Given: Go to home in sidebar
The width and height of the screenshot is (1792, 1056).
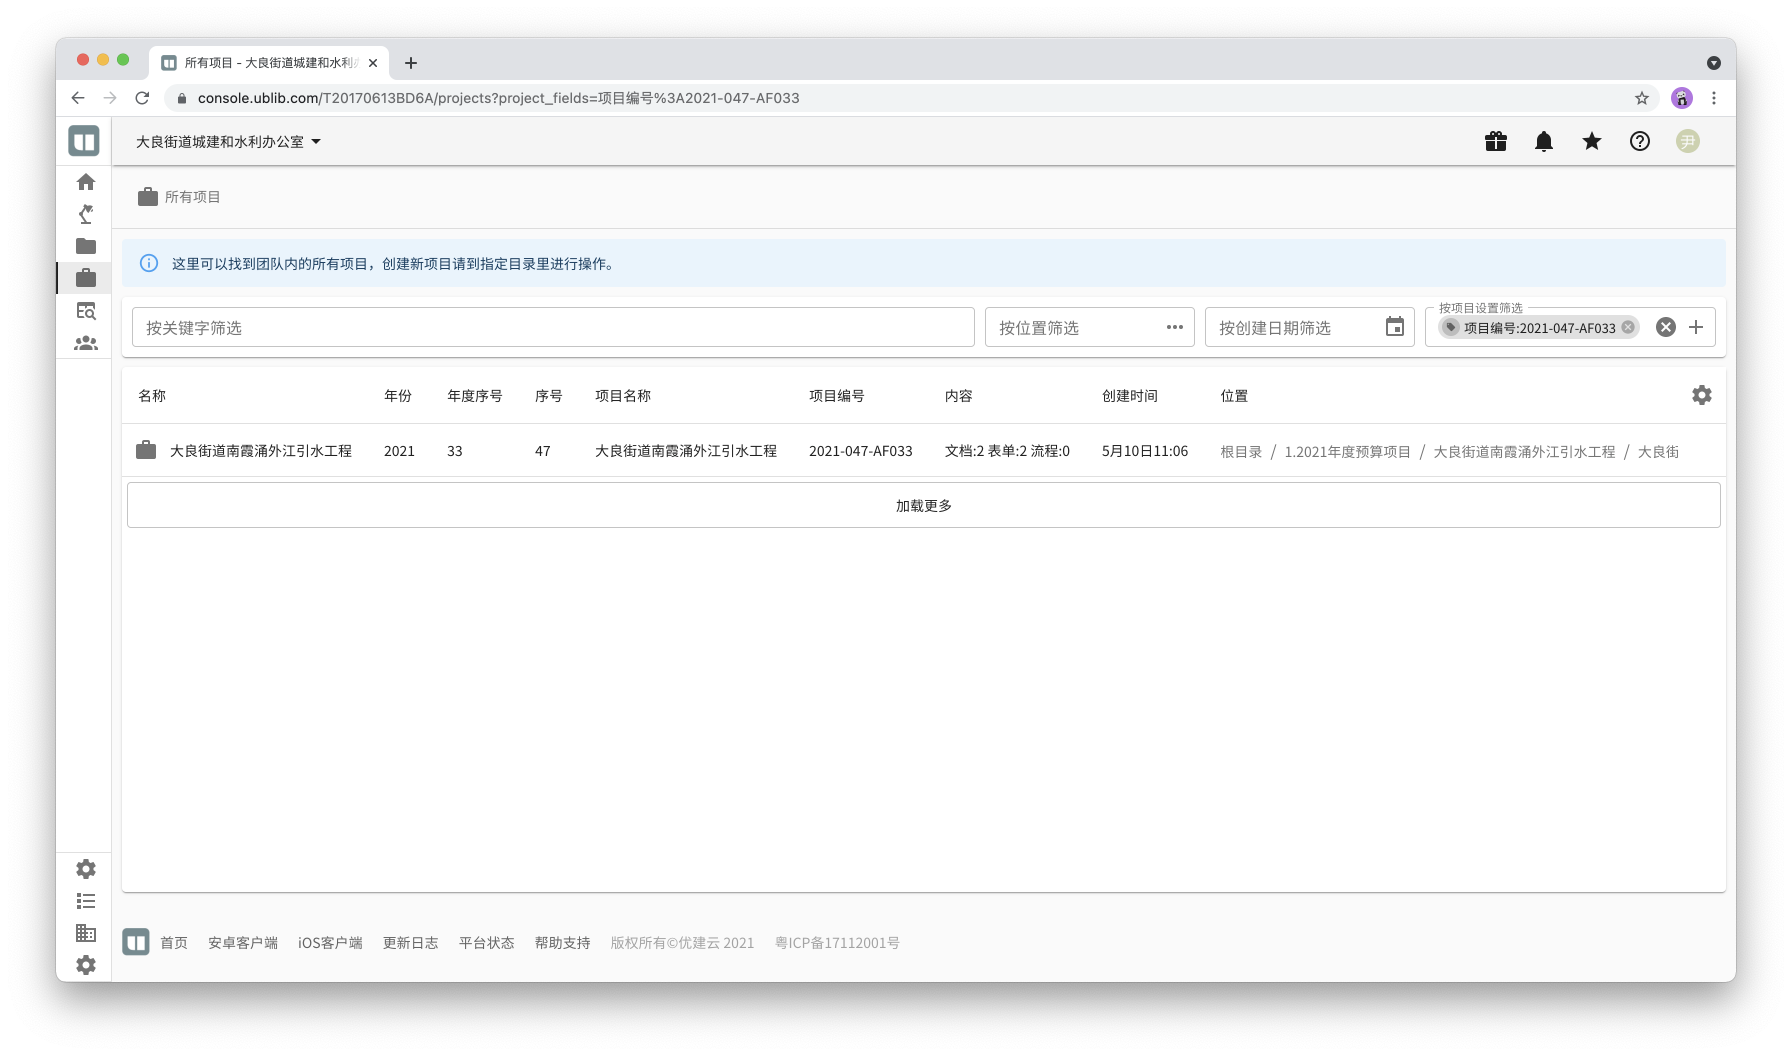Looking at the screenshot, I should point(86,182).
